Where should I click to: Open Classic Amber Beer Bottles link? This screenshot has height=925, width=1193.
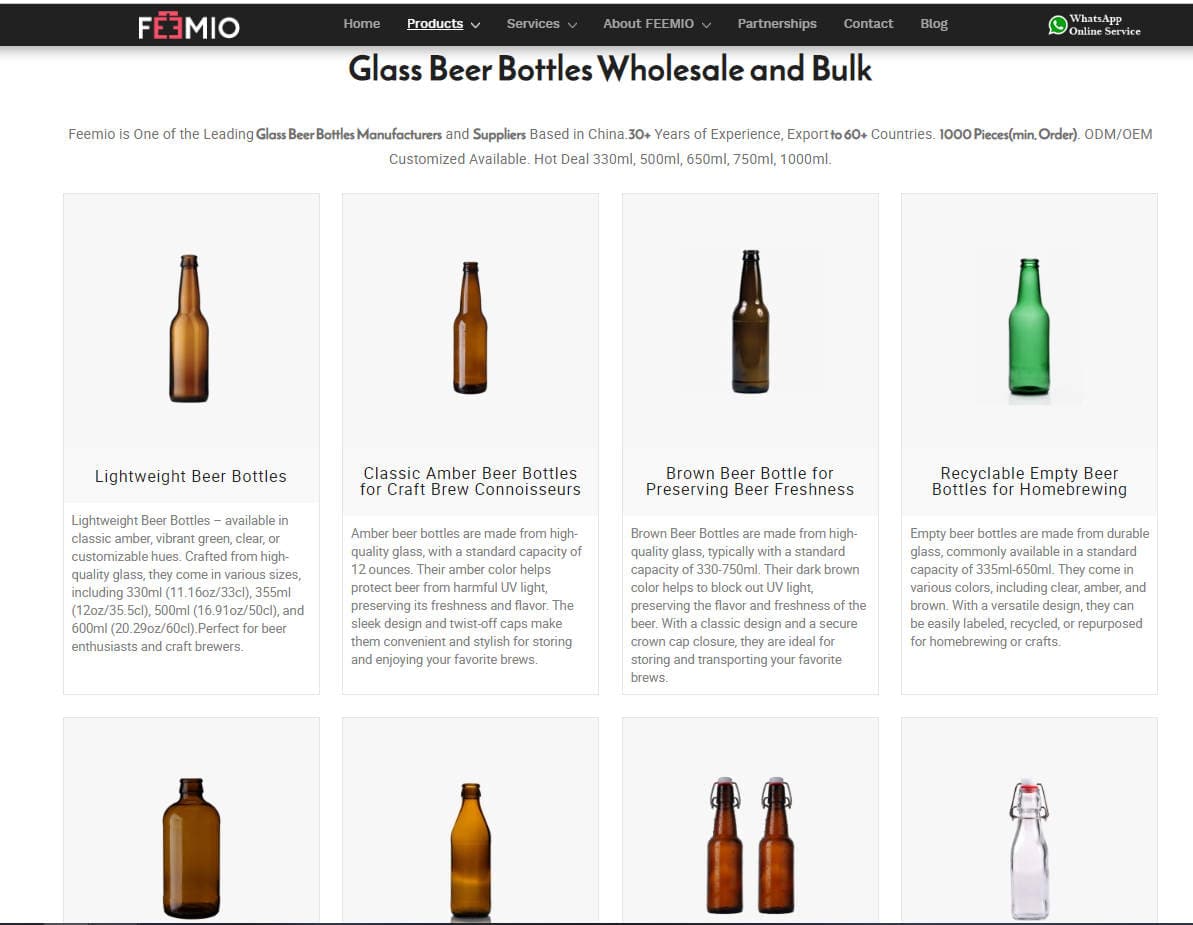coord(470,481)
